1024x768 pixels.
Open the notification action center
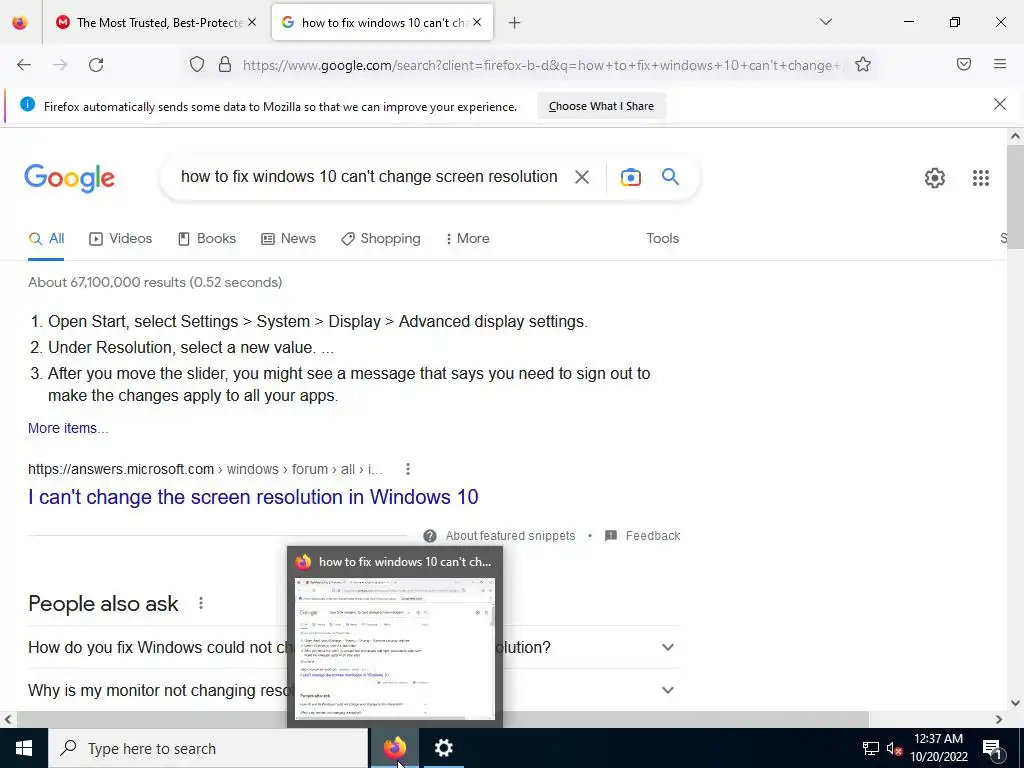992,749
